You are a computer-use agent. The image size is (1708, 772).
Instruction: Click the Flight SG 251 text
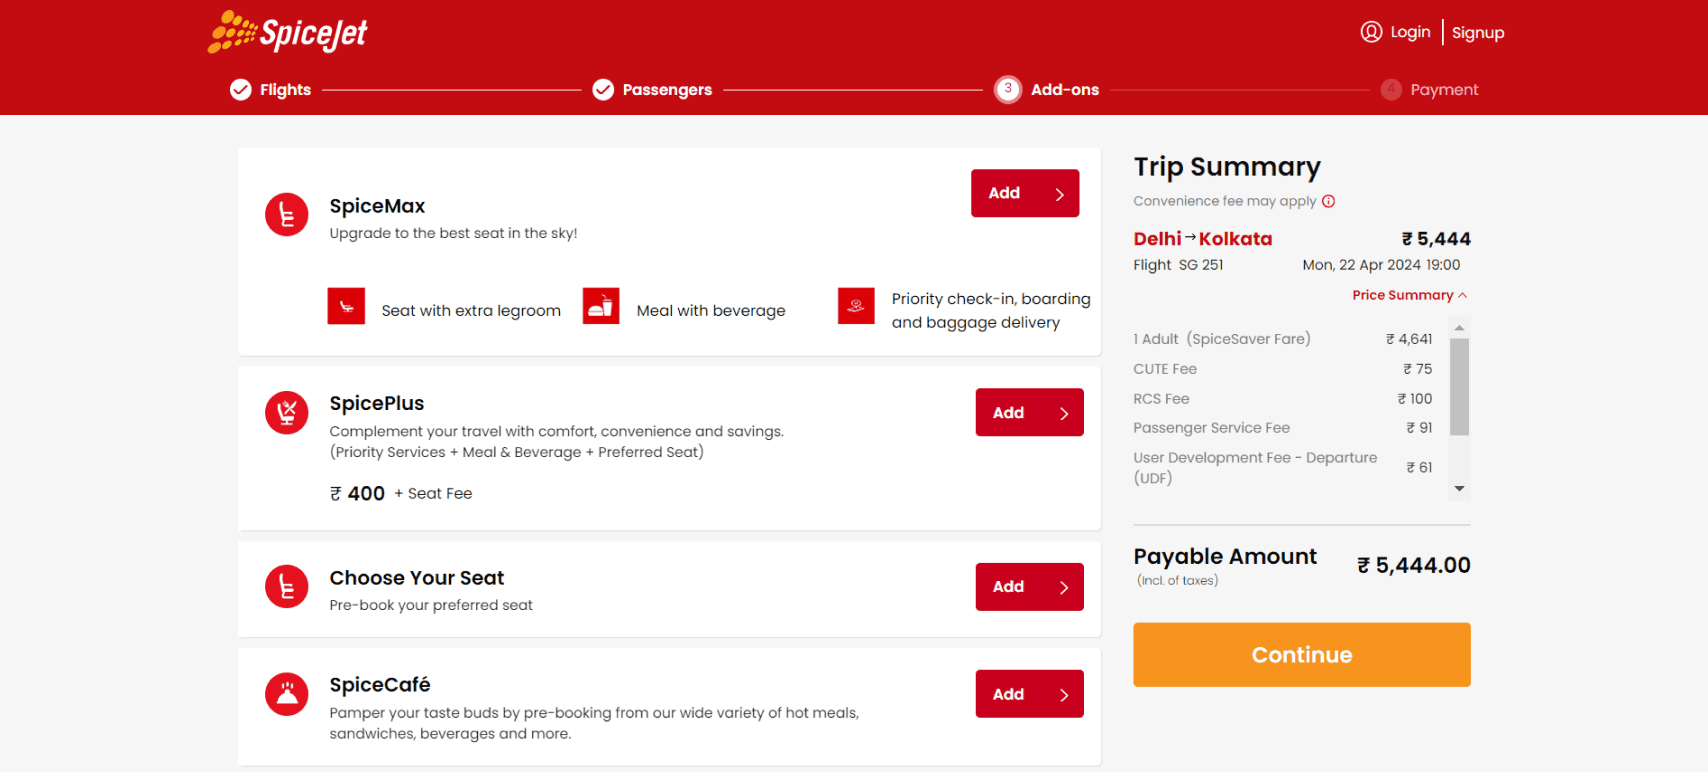coord(1178,265)
